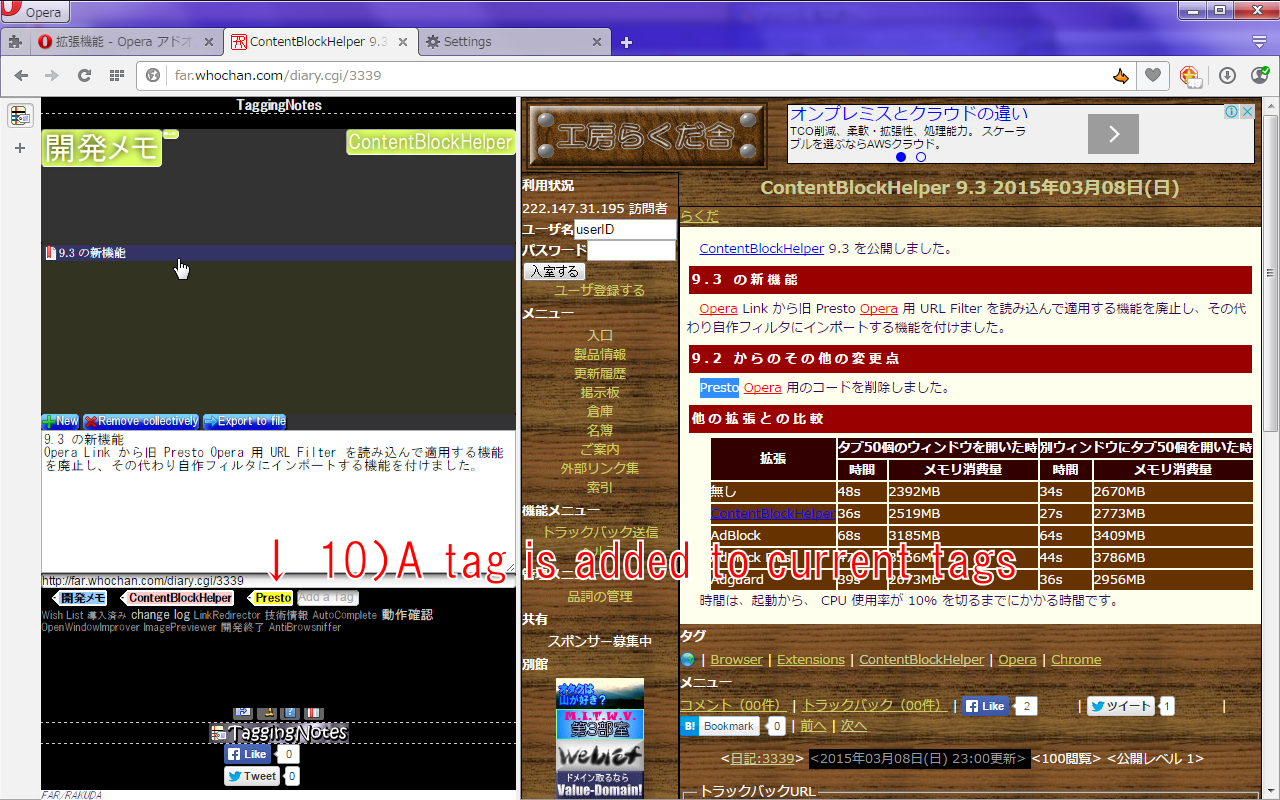Open the Opera menu button
The width and height of the screenshot is (1280, 800).
point(35,12)
